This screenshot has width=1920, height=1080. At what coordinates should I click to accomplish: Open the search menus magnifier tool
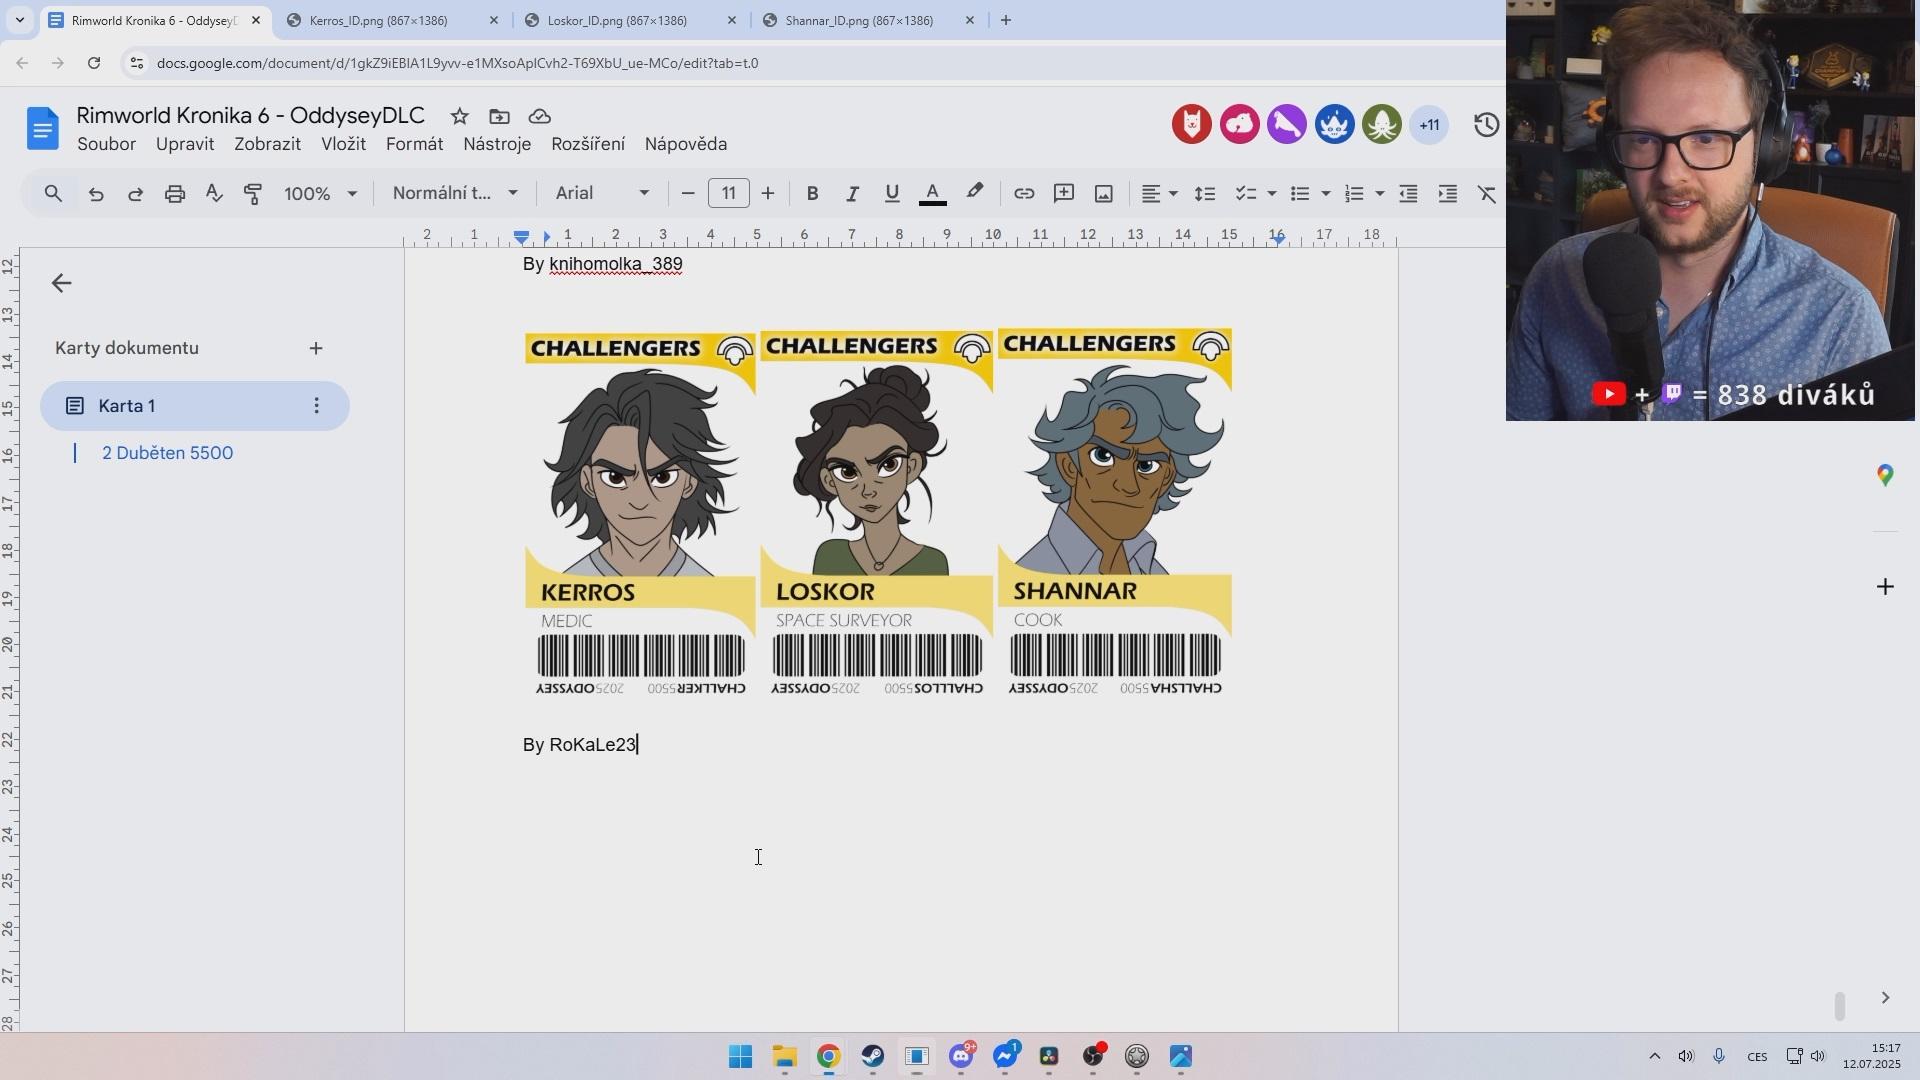click(54, 194)
